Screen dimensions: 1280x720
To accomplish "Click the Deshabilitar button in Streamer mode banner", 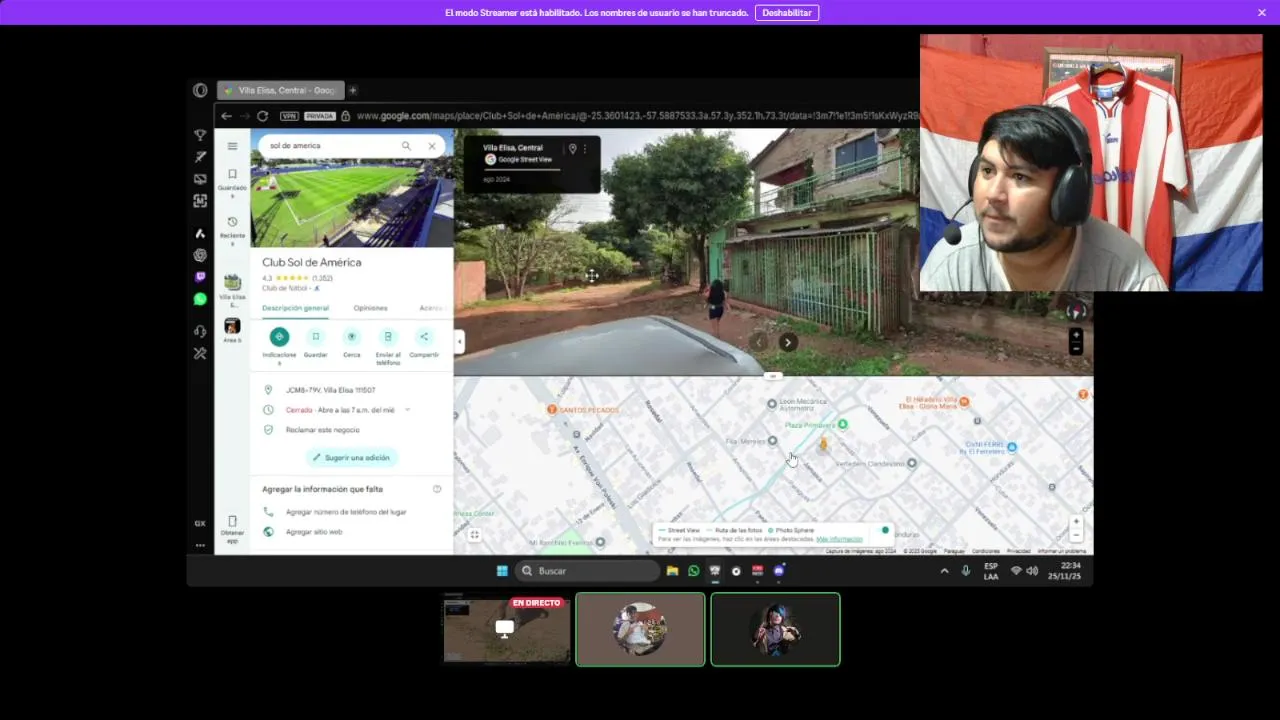I will (787, 13).
